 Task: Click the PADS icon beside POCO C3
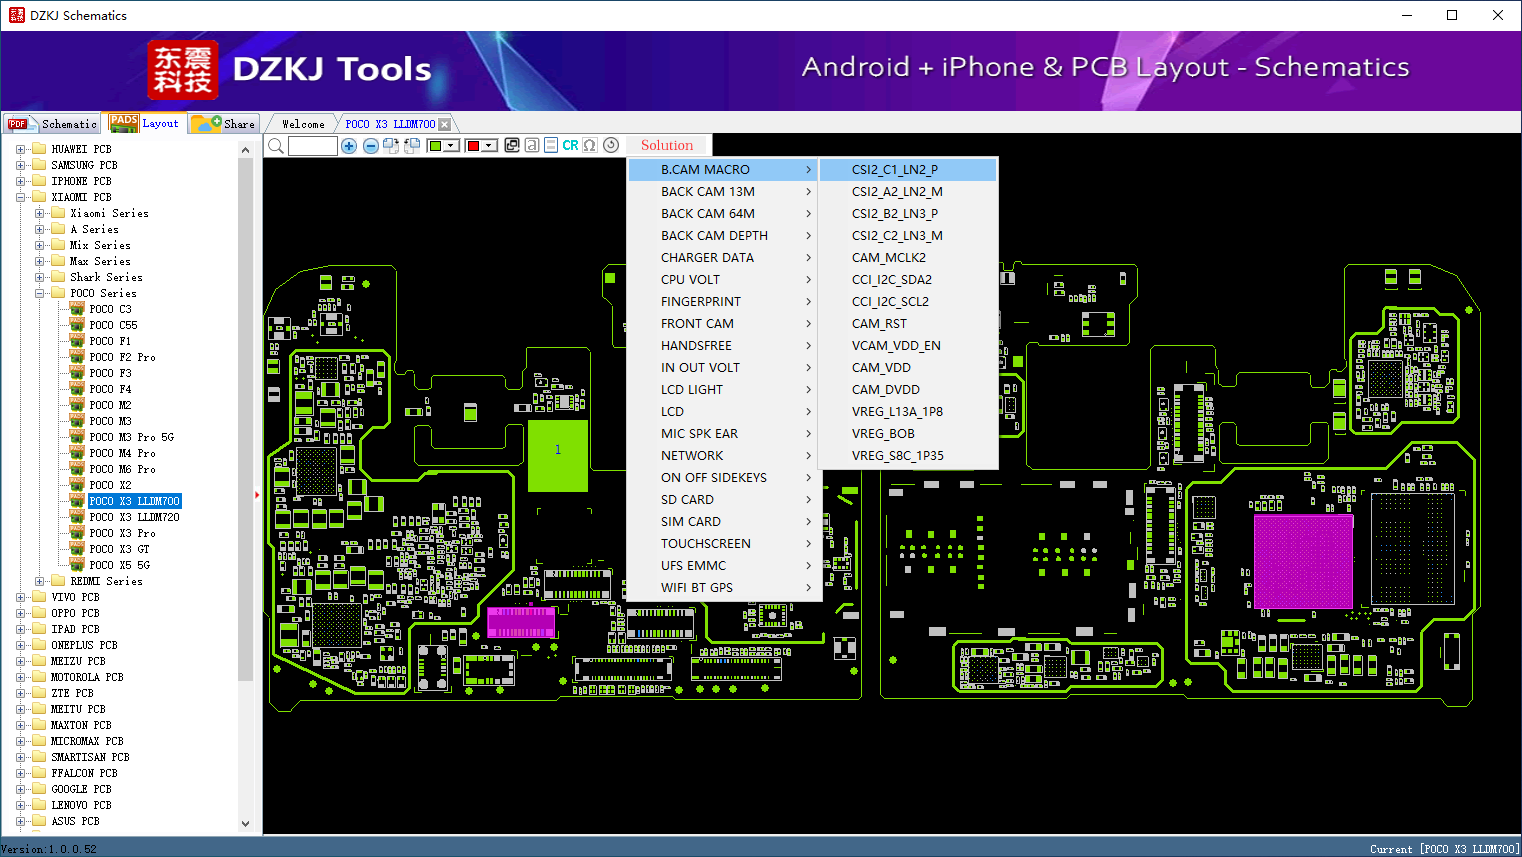tap(77, 309)
